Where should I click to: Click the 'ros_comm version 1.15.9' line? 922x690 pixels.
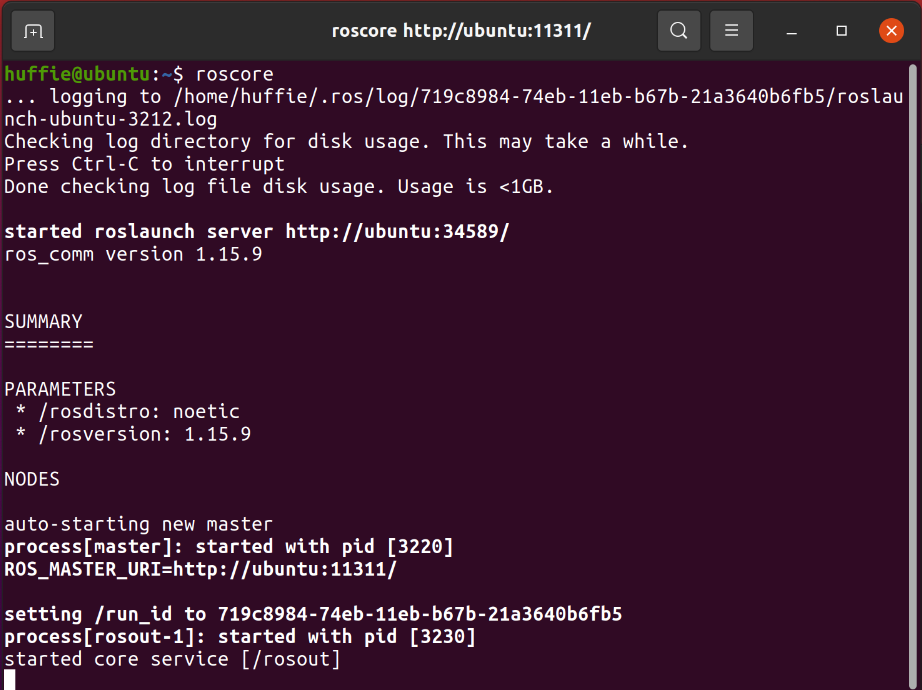click(x=133, y=254)
